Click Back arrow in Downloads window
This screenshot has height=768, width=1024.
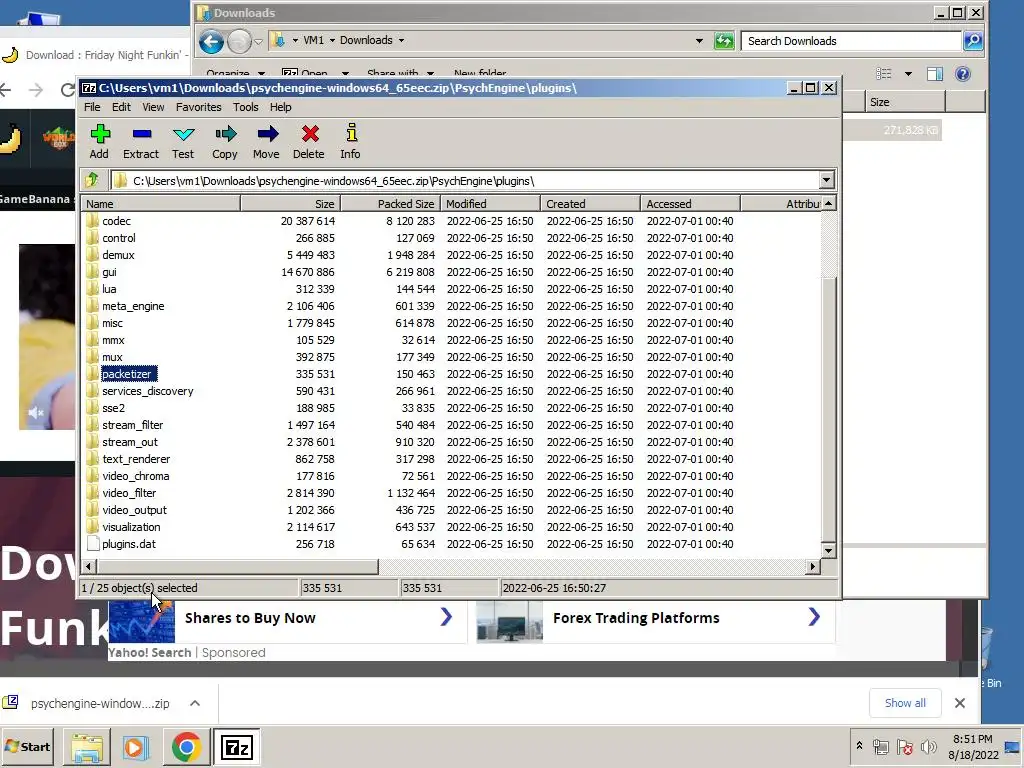(212, 42)
